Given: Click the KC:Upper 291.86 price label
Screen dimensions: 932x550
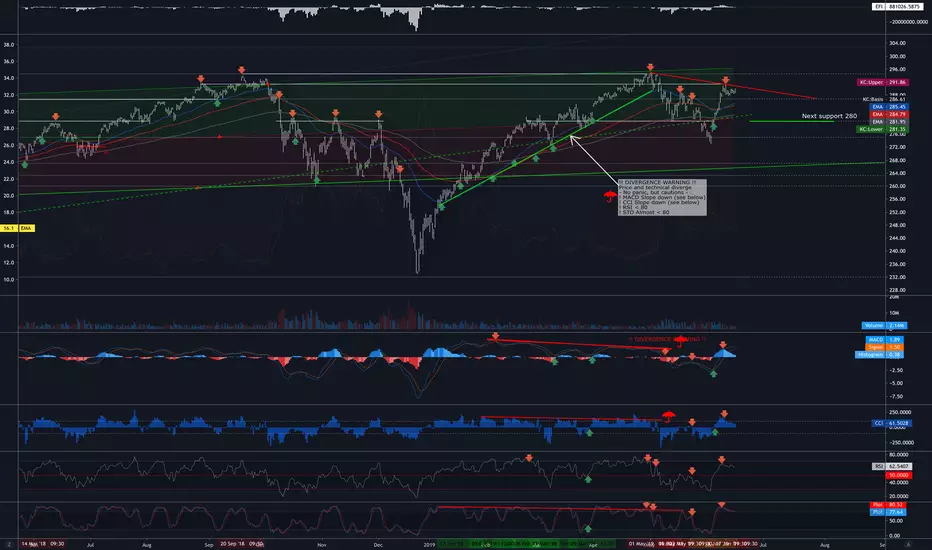Looking at the screenshot, I should [883, 82].
